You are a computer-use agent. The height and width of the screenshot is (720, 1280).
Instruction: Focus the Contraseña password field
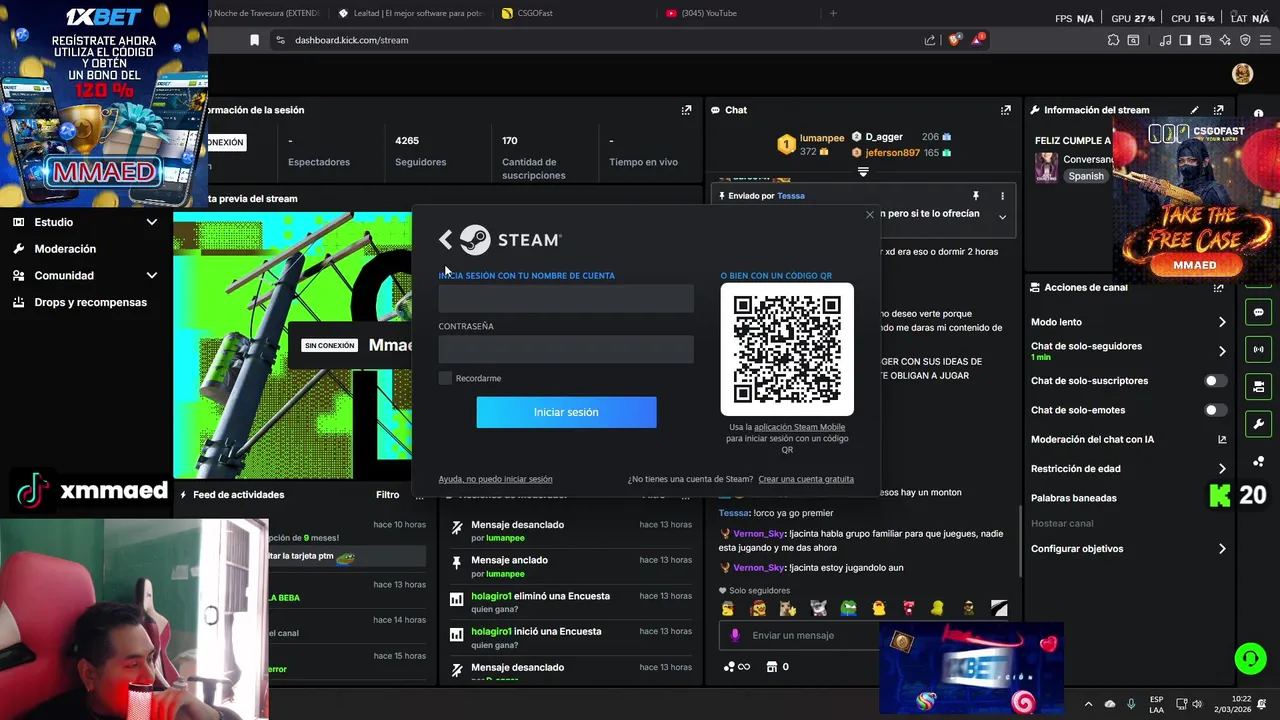[566, 349]
